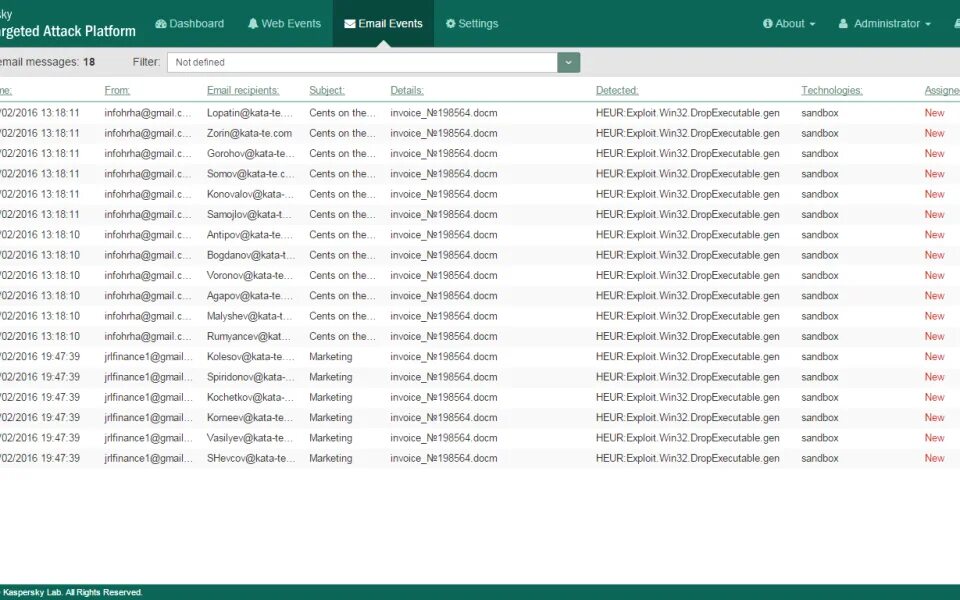Open the Settings tab
The height and width of the screenshot is (600, 960).
[472, 23]
